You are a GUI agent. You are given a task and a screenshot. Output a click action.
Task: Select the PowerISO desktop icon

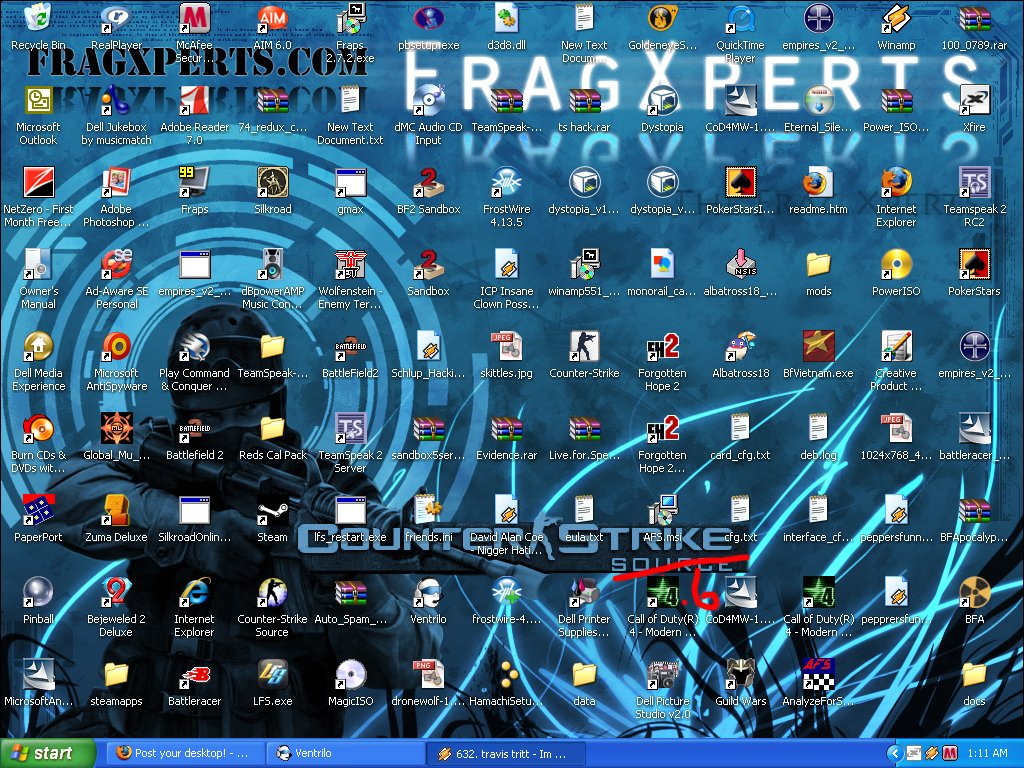click(896, 264)
